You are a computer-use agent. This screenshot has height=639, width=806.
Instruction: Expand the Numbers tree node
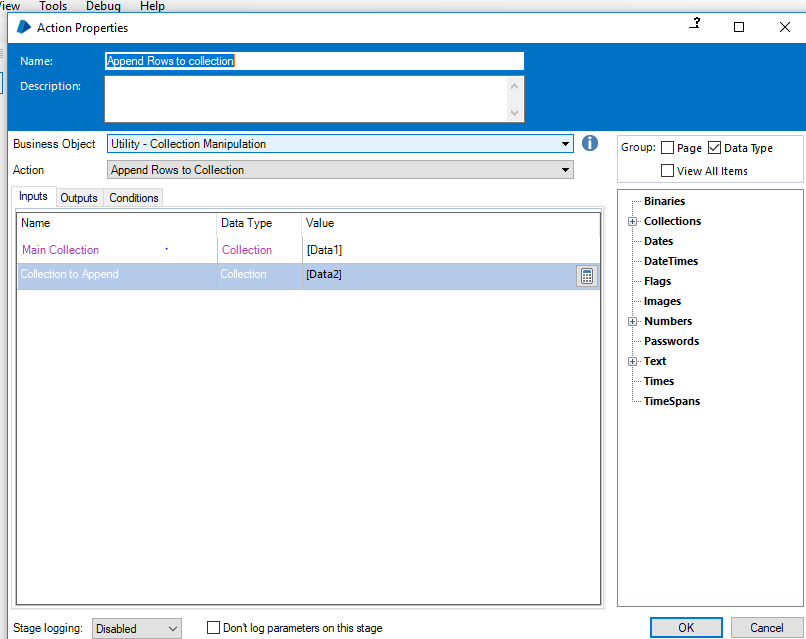coord(633,322)
